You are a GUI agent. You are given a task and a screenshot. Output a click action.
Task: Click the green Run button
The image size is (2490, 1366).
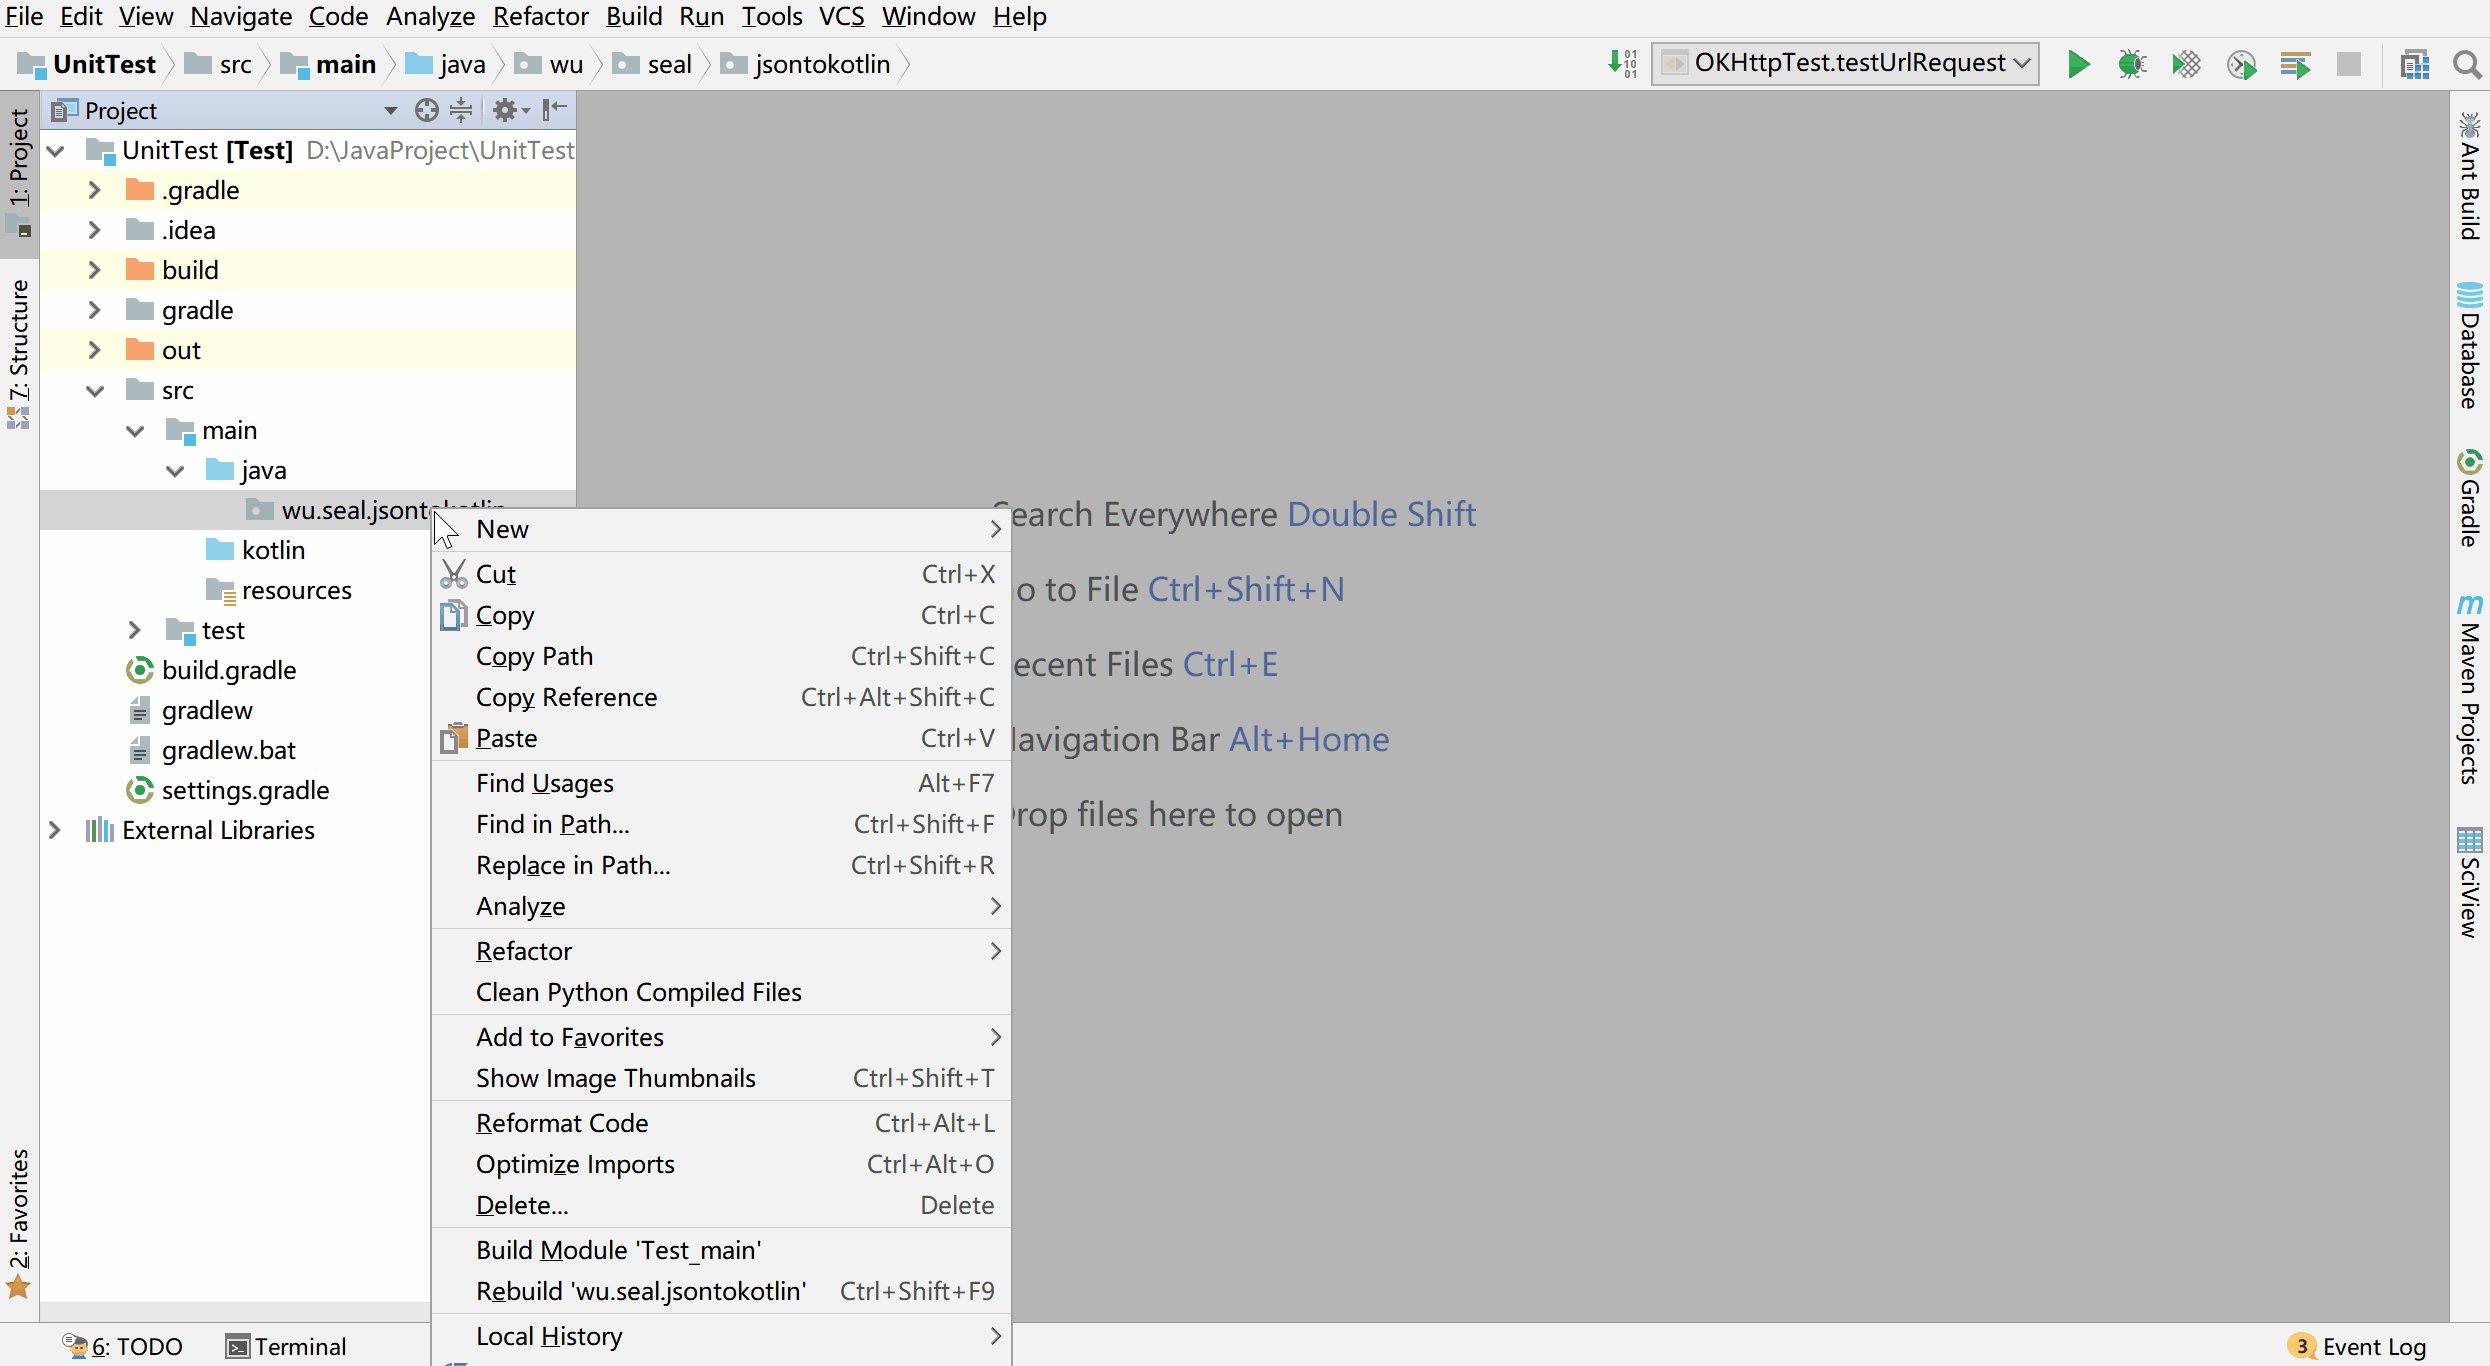pyautogui.click(x=2078, y=65)
